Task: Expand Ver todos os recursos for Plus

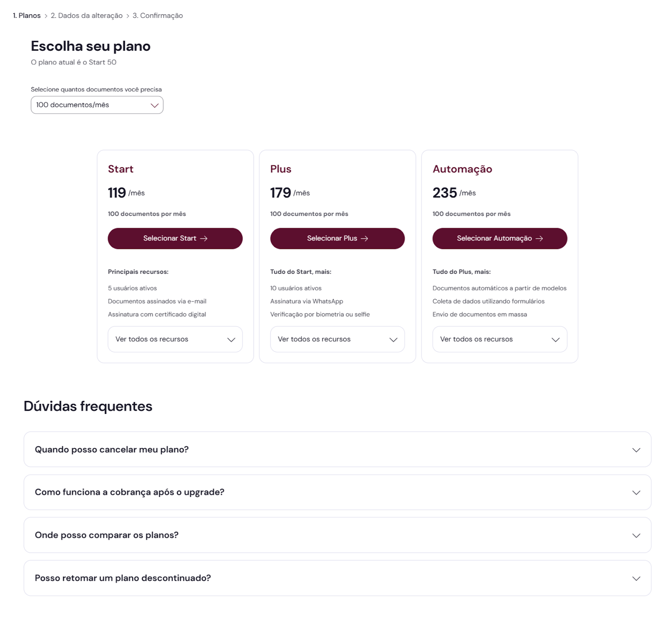Action: (x=337, y=339)
